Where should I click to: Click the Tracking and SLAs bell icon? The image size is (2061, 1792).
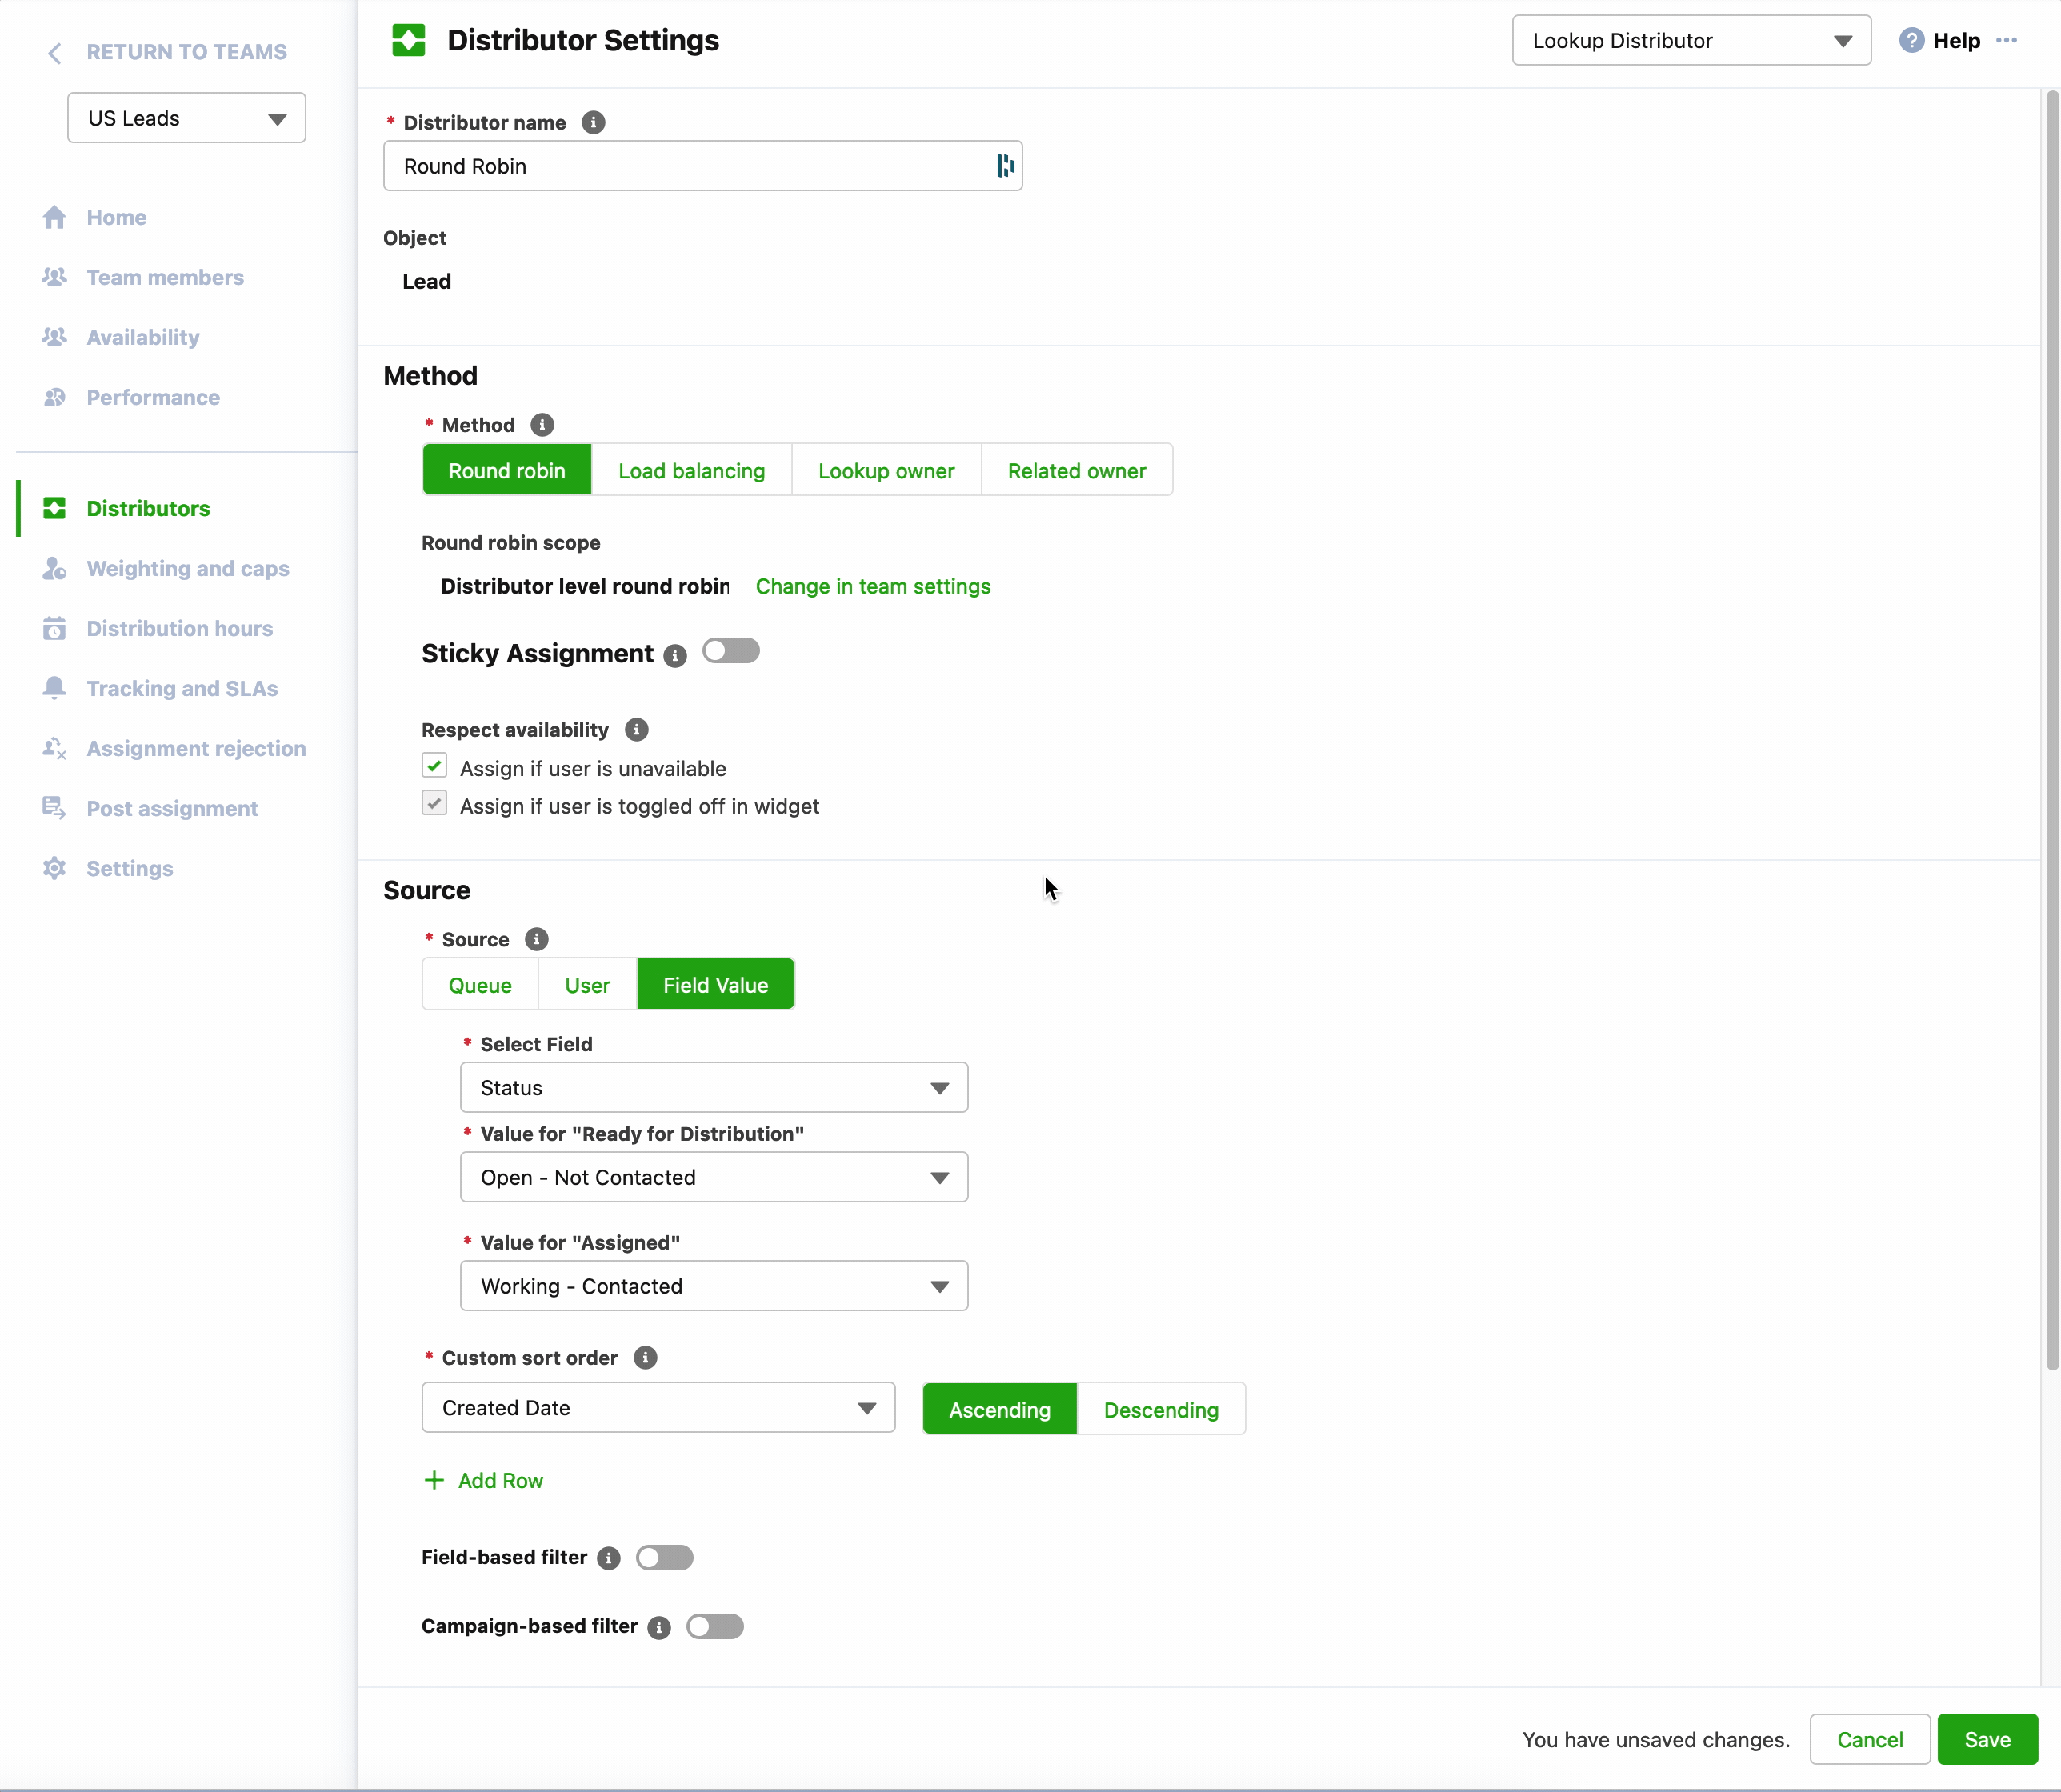(x=55, y=688)
